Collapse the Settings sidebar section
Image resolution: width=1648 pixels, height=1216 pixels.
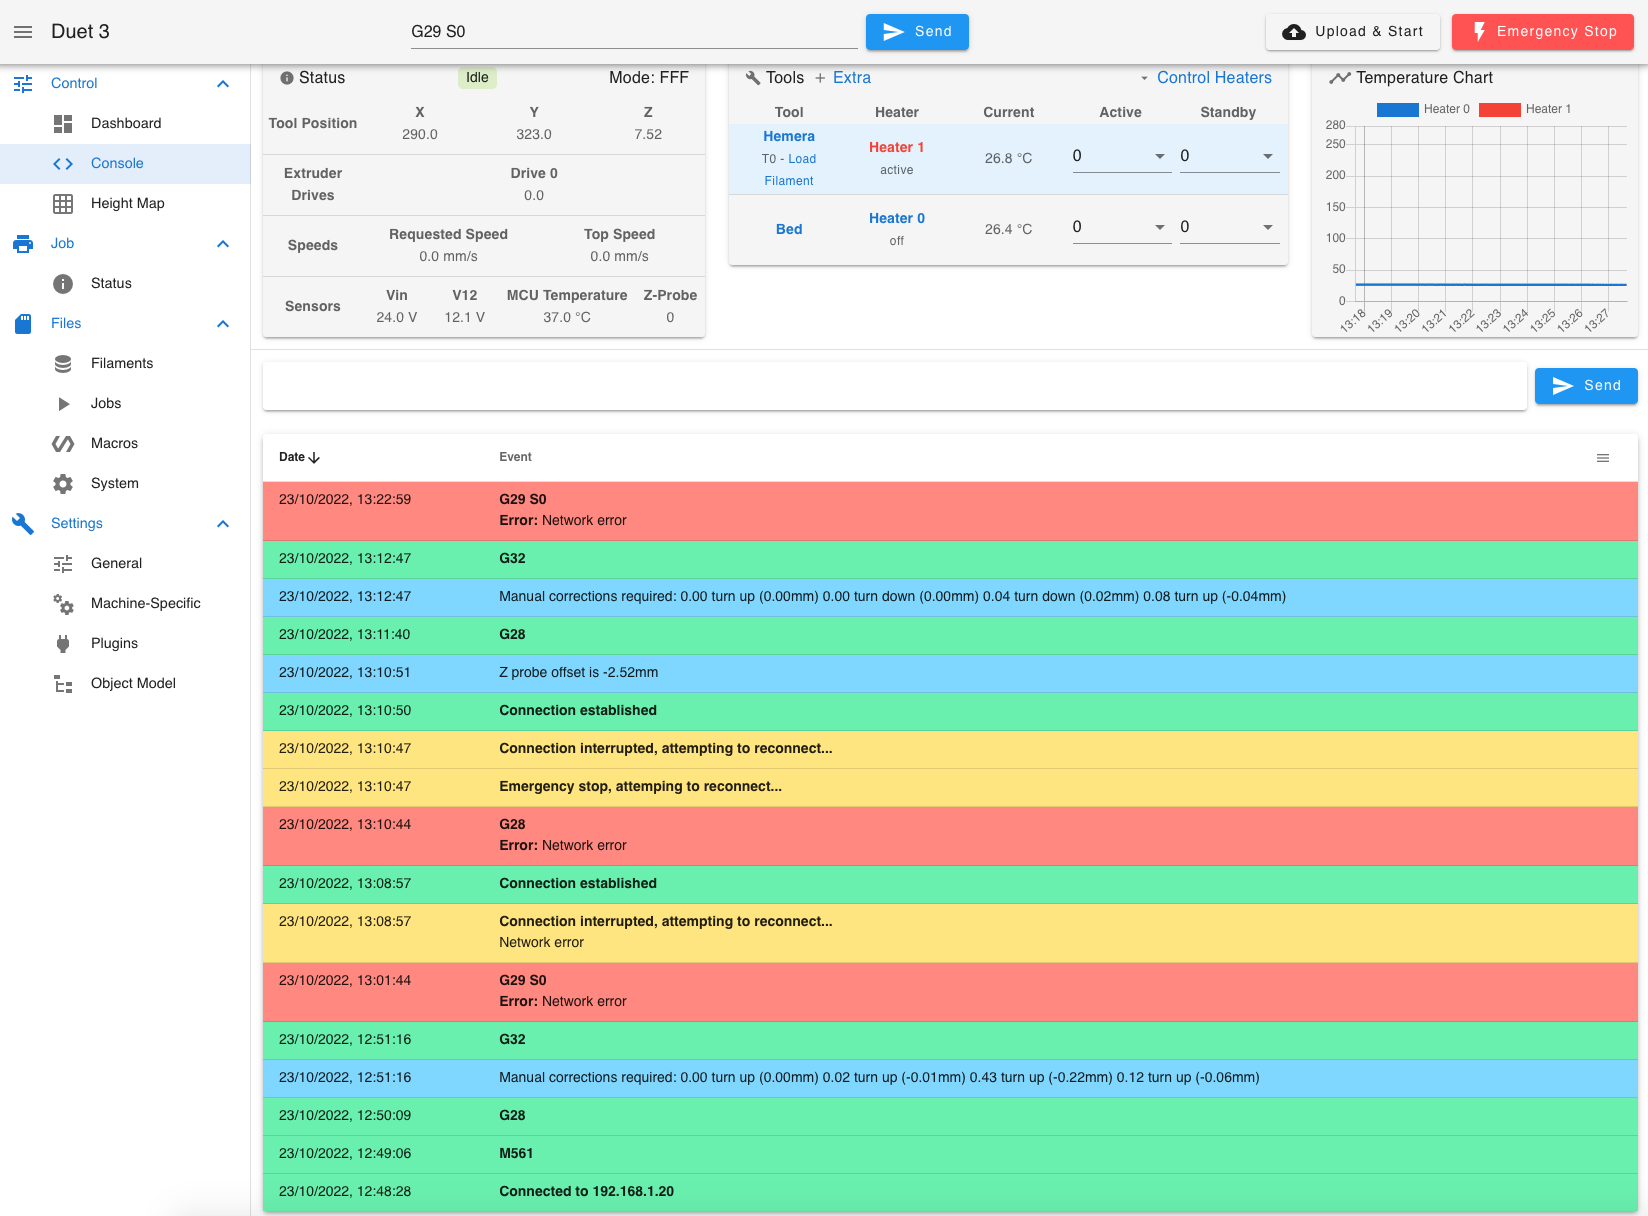pos(223,524)
